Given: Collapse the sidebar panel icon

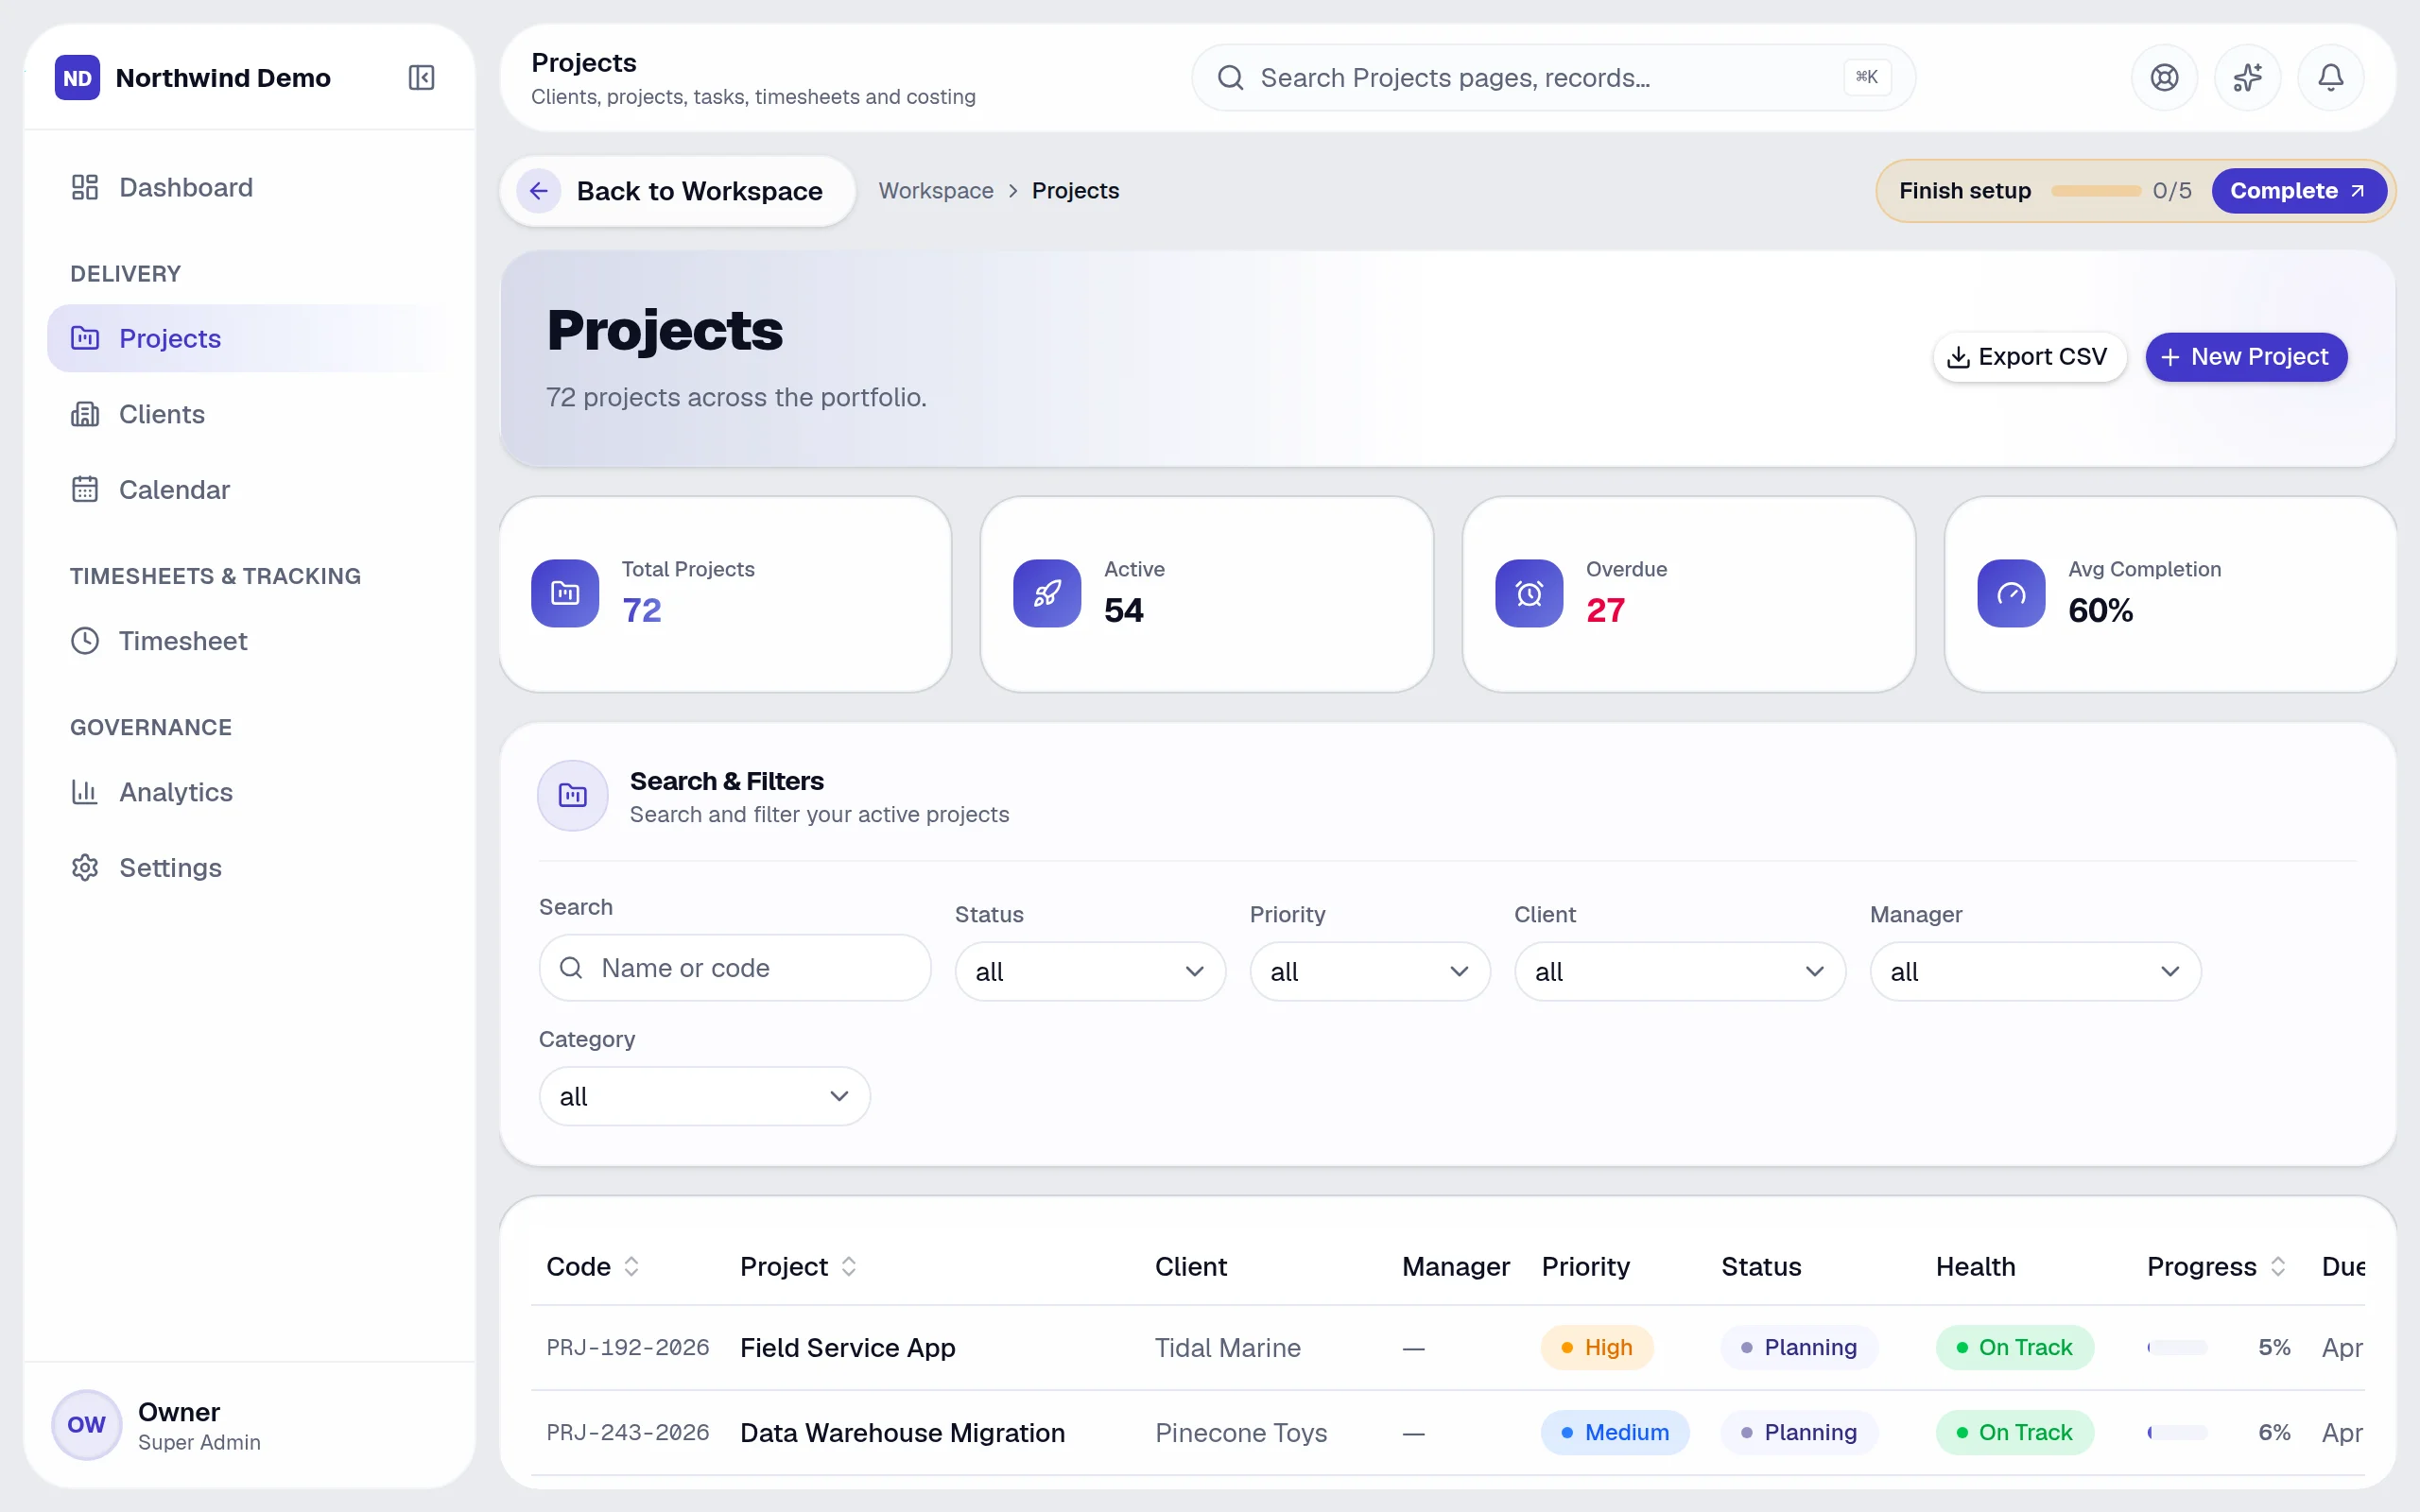Looking at the screenshot, I should [421, 77].
